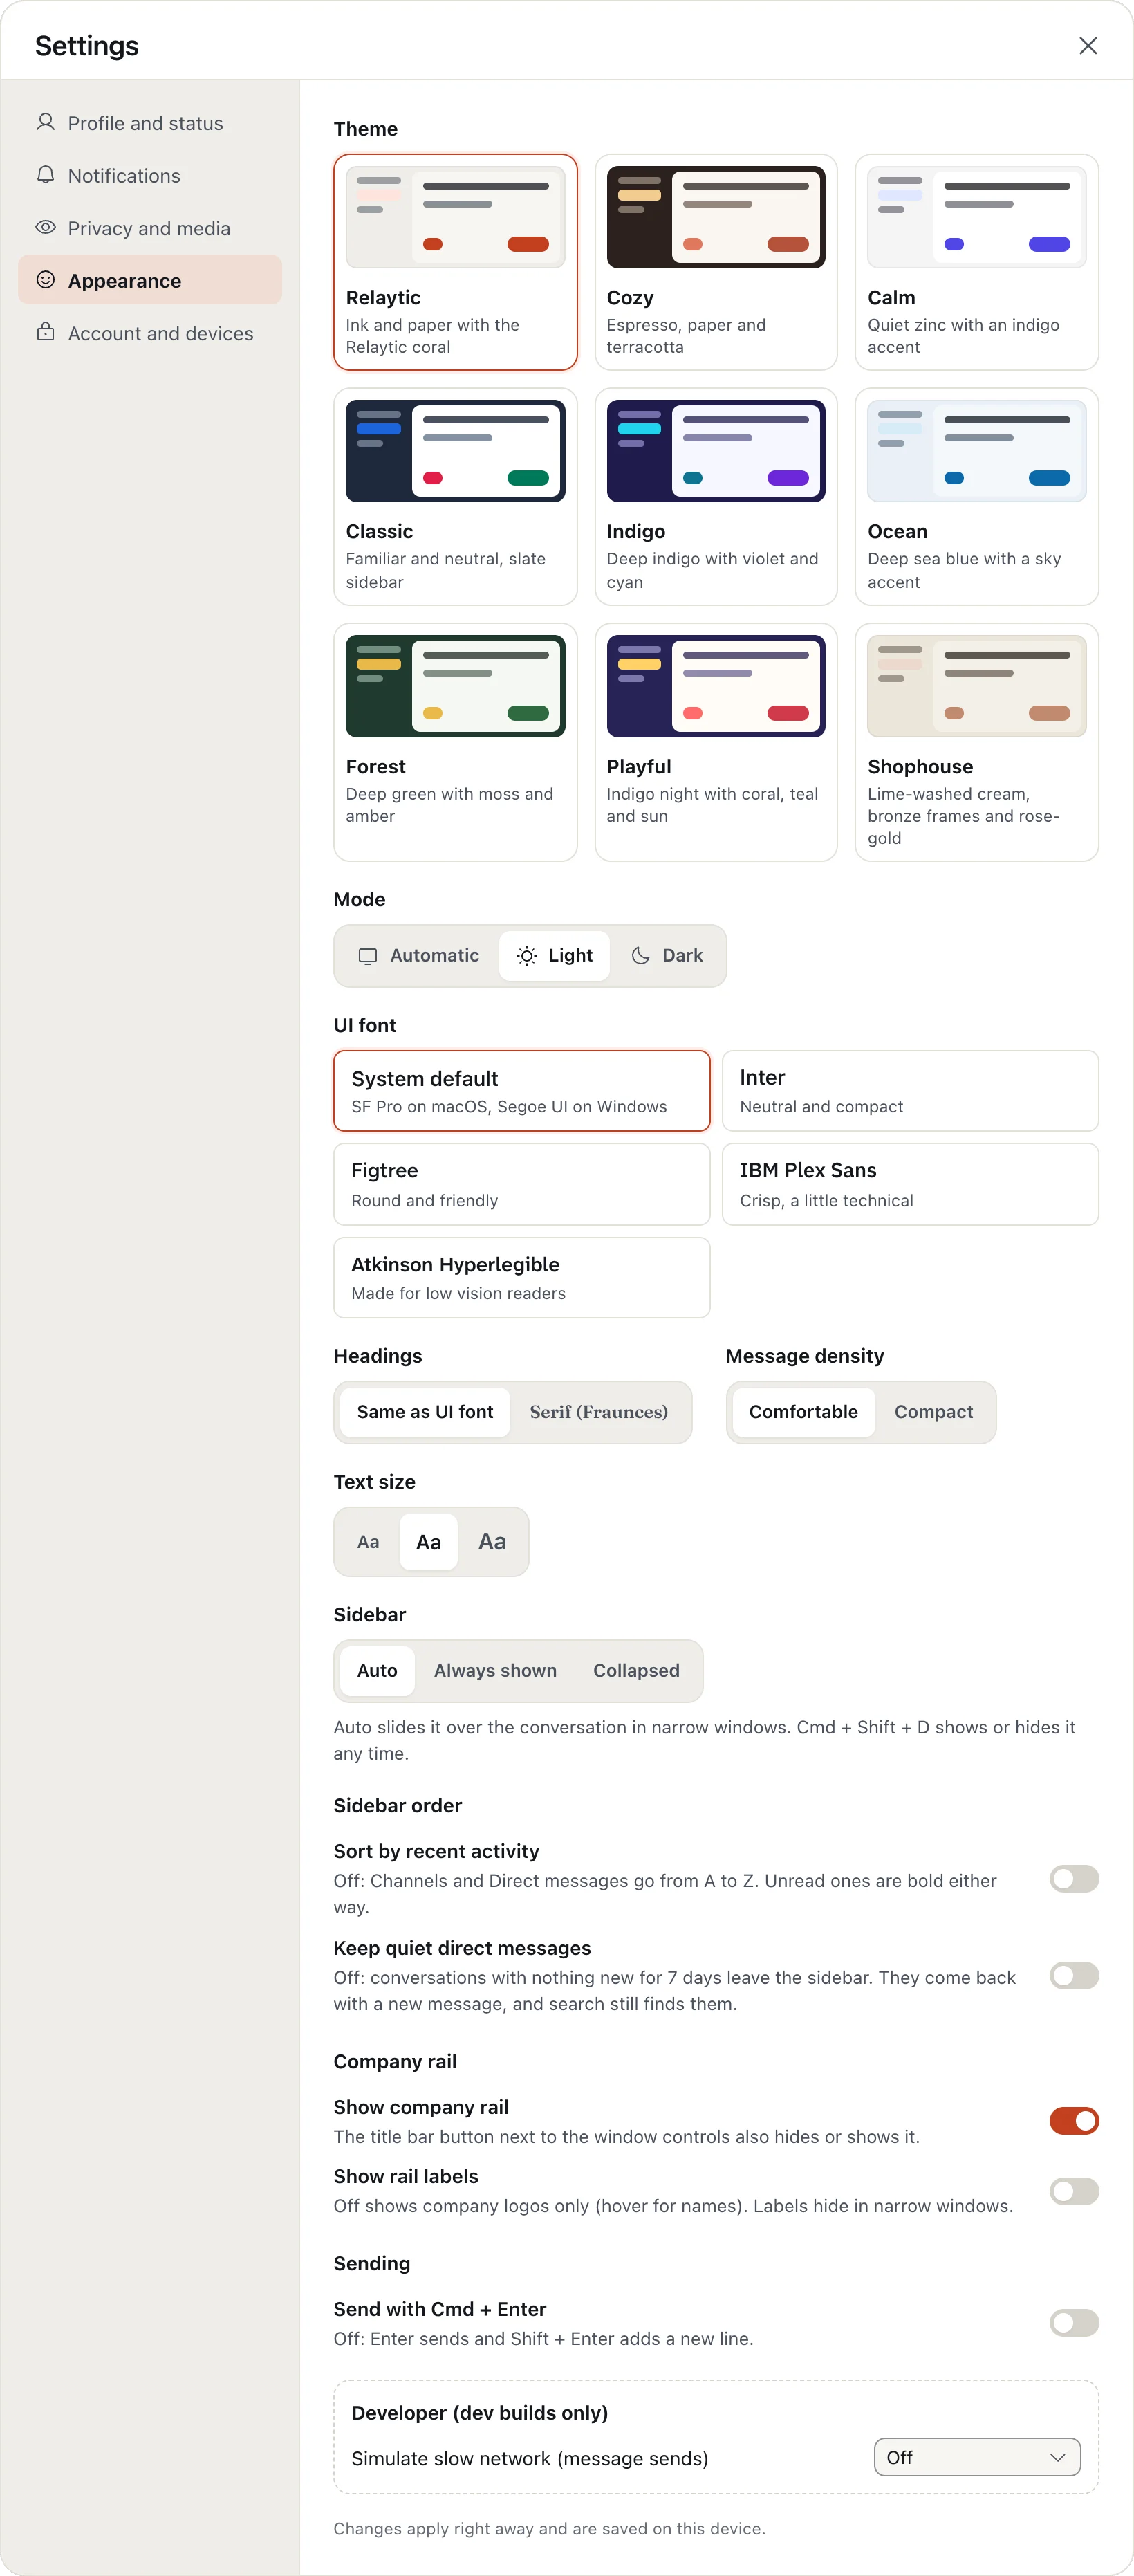
Task: Choose the Classic theme card
Action: (x=455, y=497)
